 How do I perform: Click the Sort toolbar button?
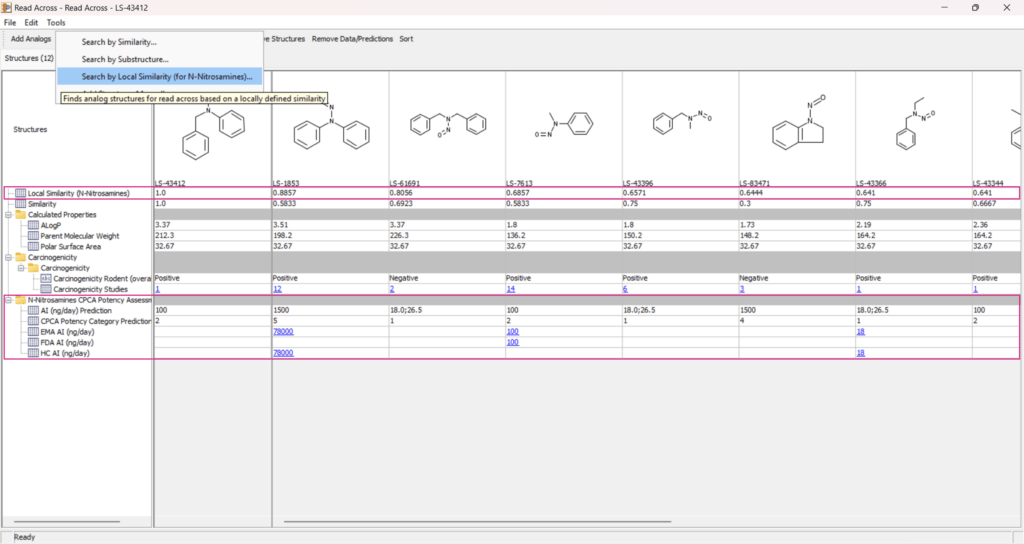pos(406,39)
